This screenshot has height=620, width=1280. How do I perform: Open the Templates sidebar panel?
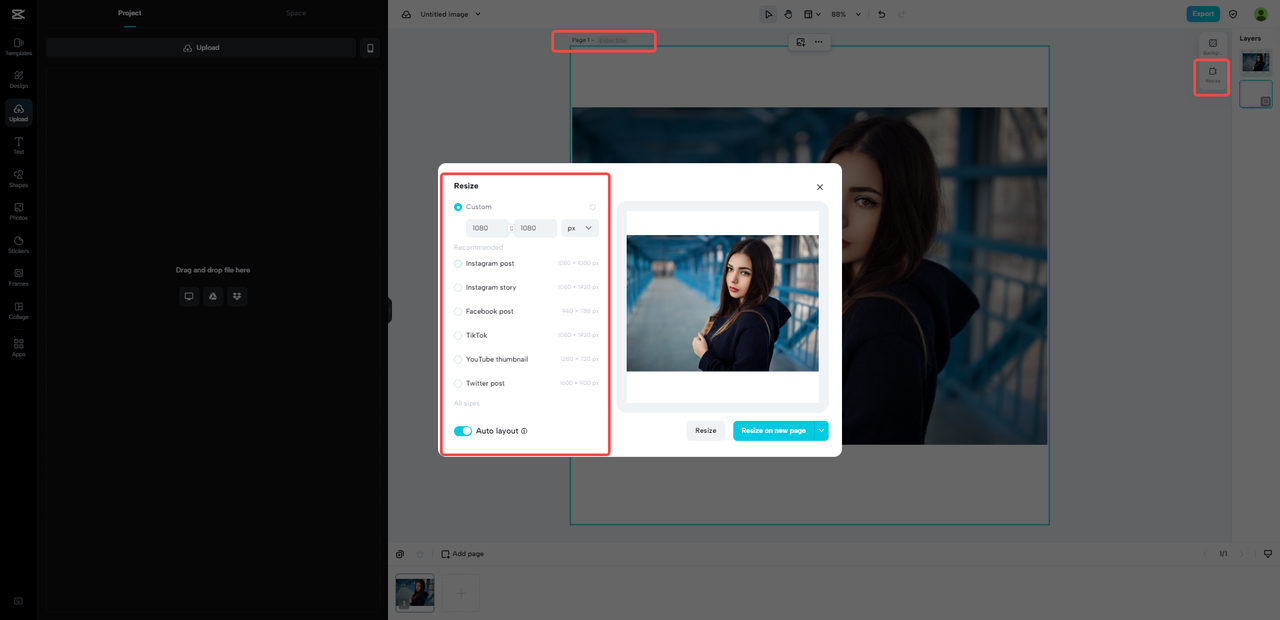[18, 46]
